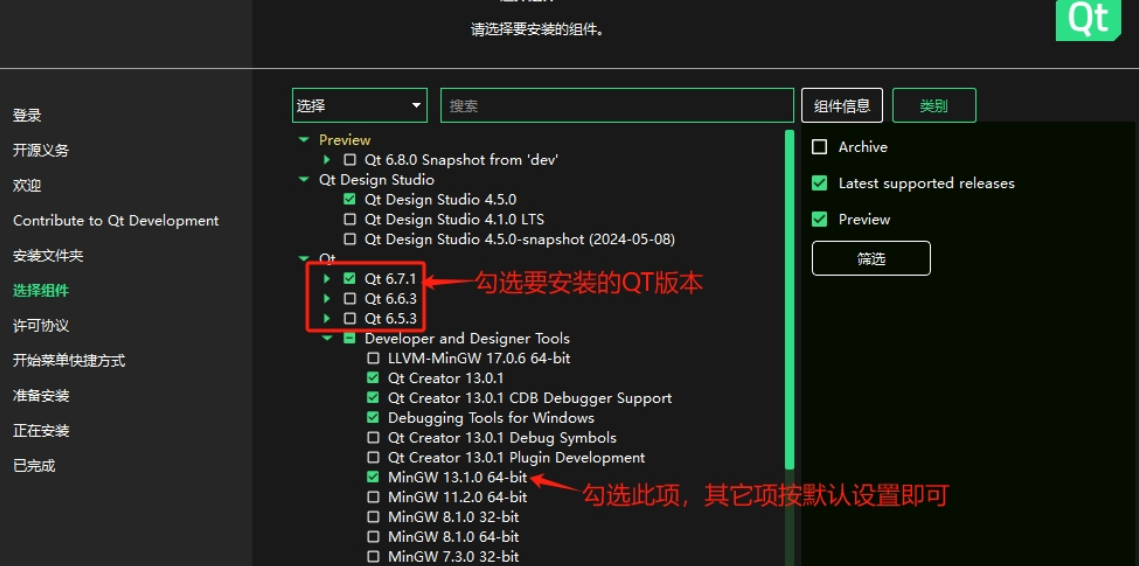Click the MinGW 13.1.0 64-bit label
Screen dimensions: 1139x566
coord(458,477)
